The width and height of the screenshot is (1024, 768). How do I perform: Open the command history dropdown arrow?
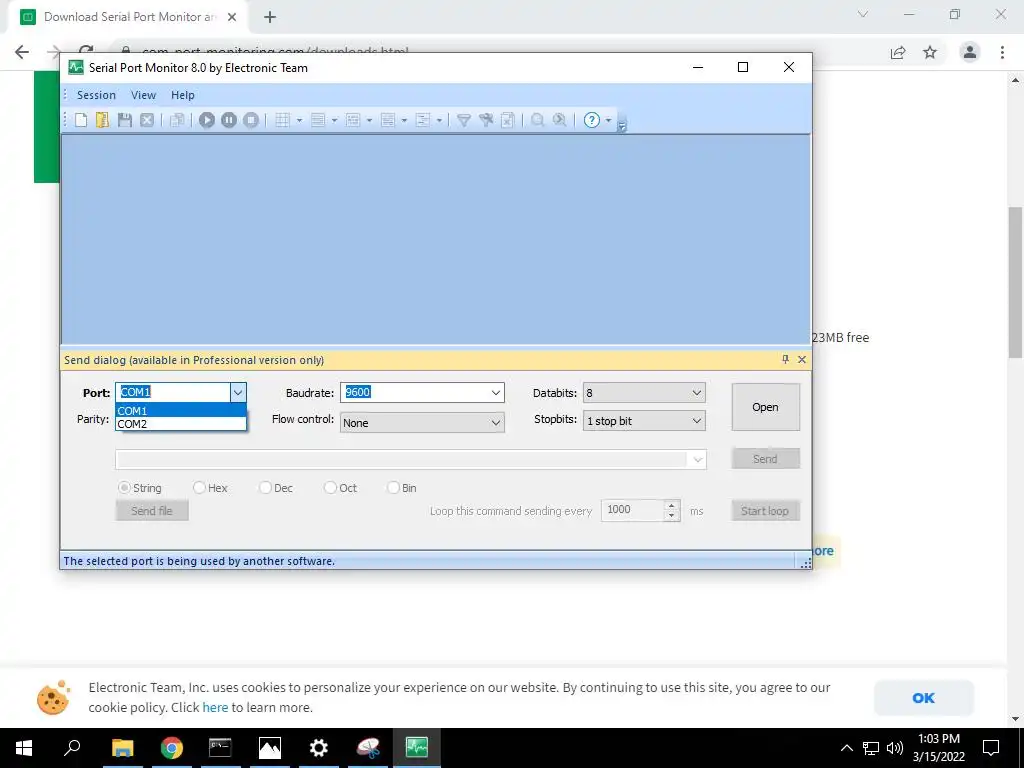(697, 460)
